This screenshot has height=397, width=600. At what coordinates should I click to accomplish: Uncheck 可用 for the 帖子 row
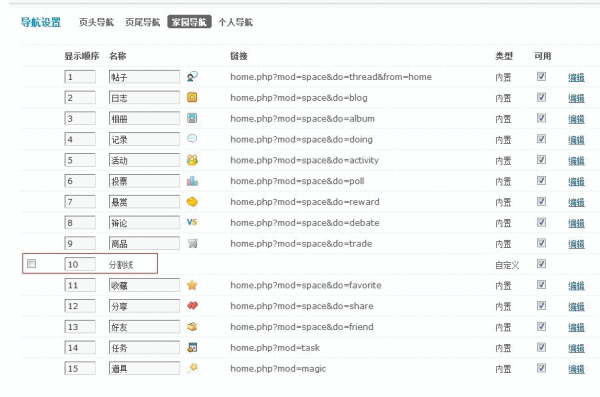pyautogui.click(x=541, y=76)
